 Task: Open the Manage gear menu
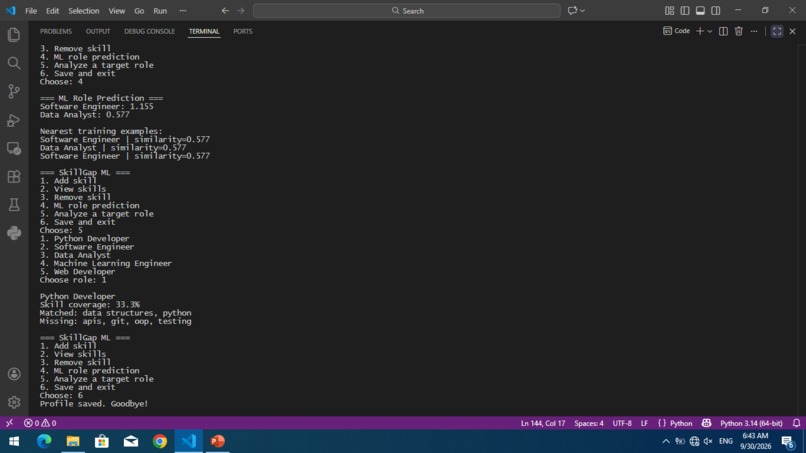pyautogui.click(x=14, y=402)
